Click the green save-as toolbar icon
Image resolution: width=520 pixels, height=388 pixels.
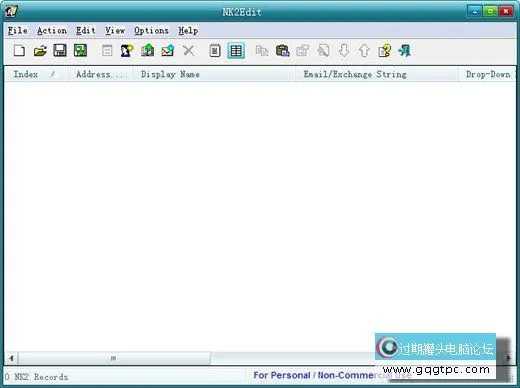click(x=80, y=51)
